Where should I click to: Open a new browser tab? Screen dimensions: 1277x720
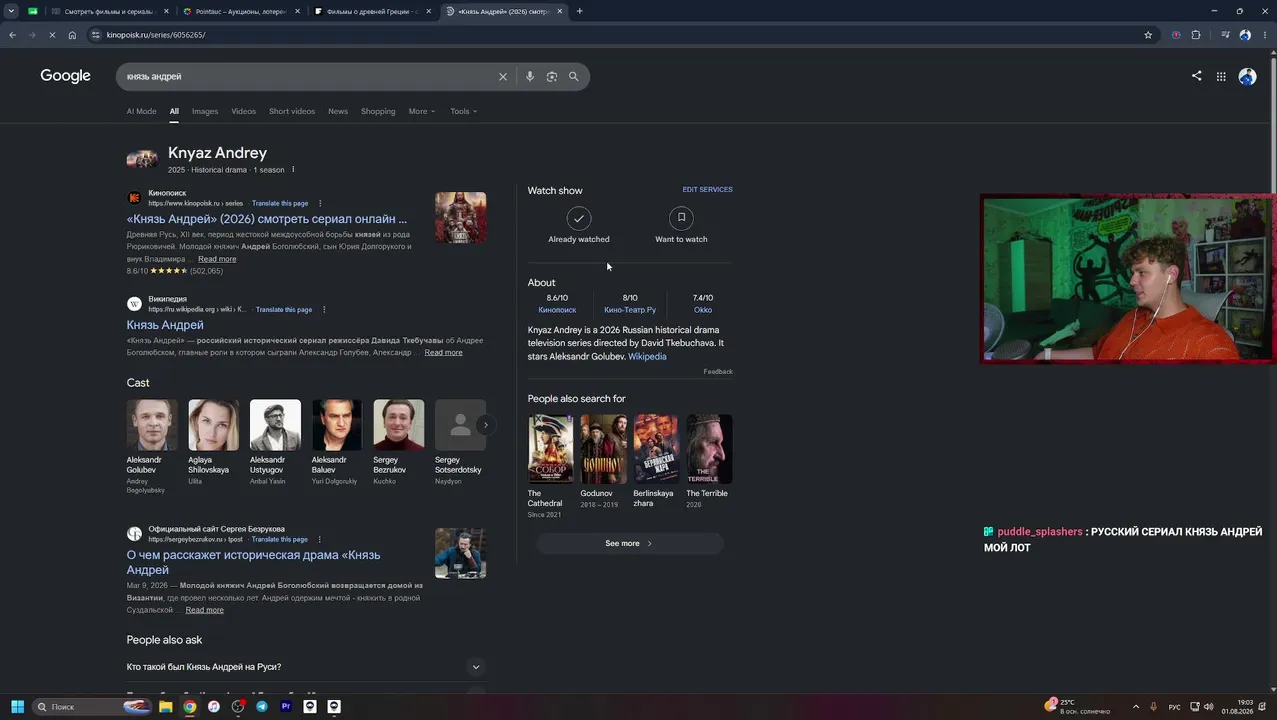click(x=579, y=11)
